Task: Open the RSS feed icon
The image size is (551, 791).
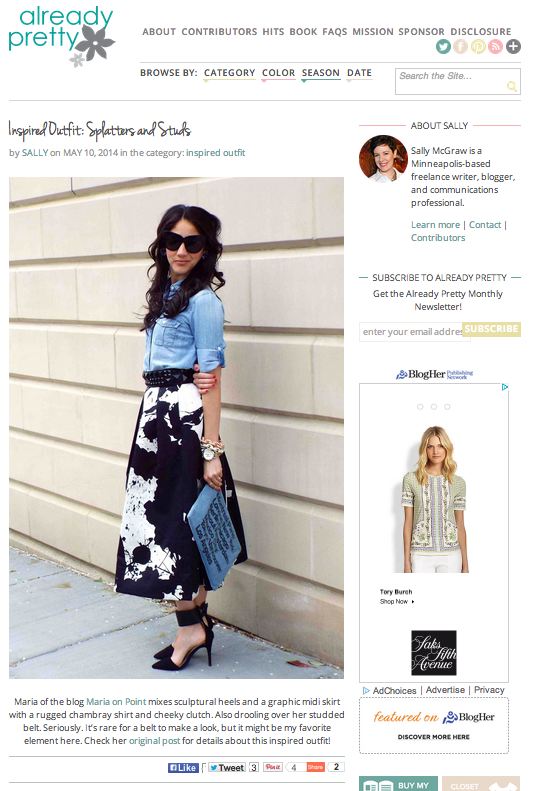Action: coord(495,47)
